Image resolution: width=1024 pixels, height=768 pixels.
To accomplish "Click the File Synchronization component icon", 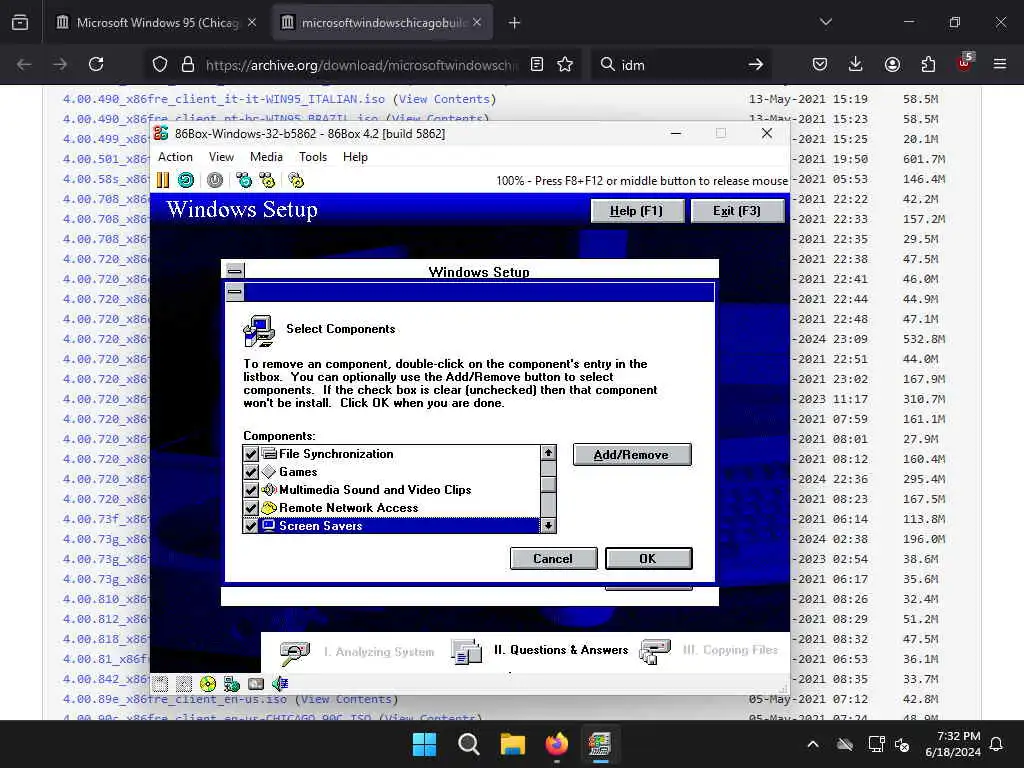I will pos(269,454).
